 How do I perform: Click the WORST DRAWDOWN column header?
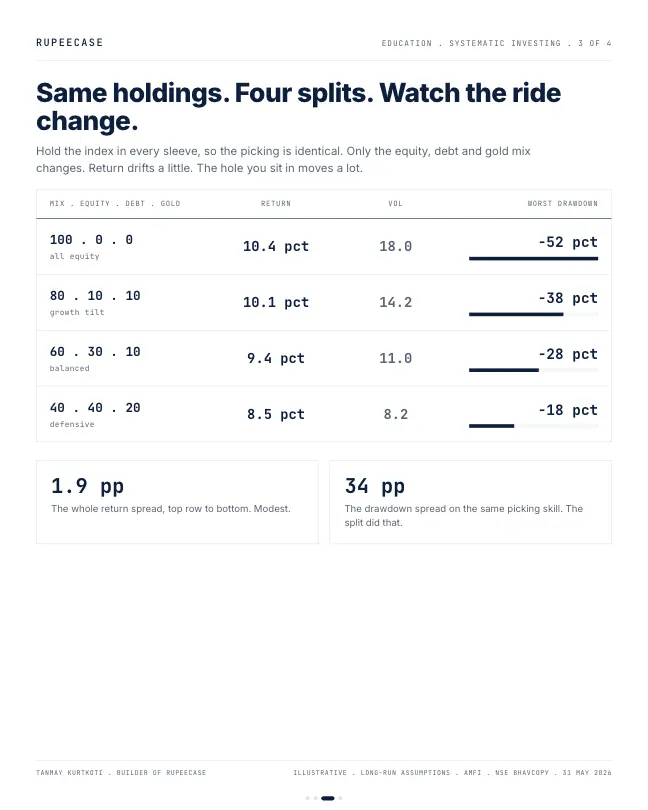(562, 204)
